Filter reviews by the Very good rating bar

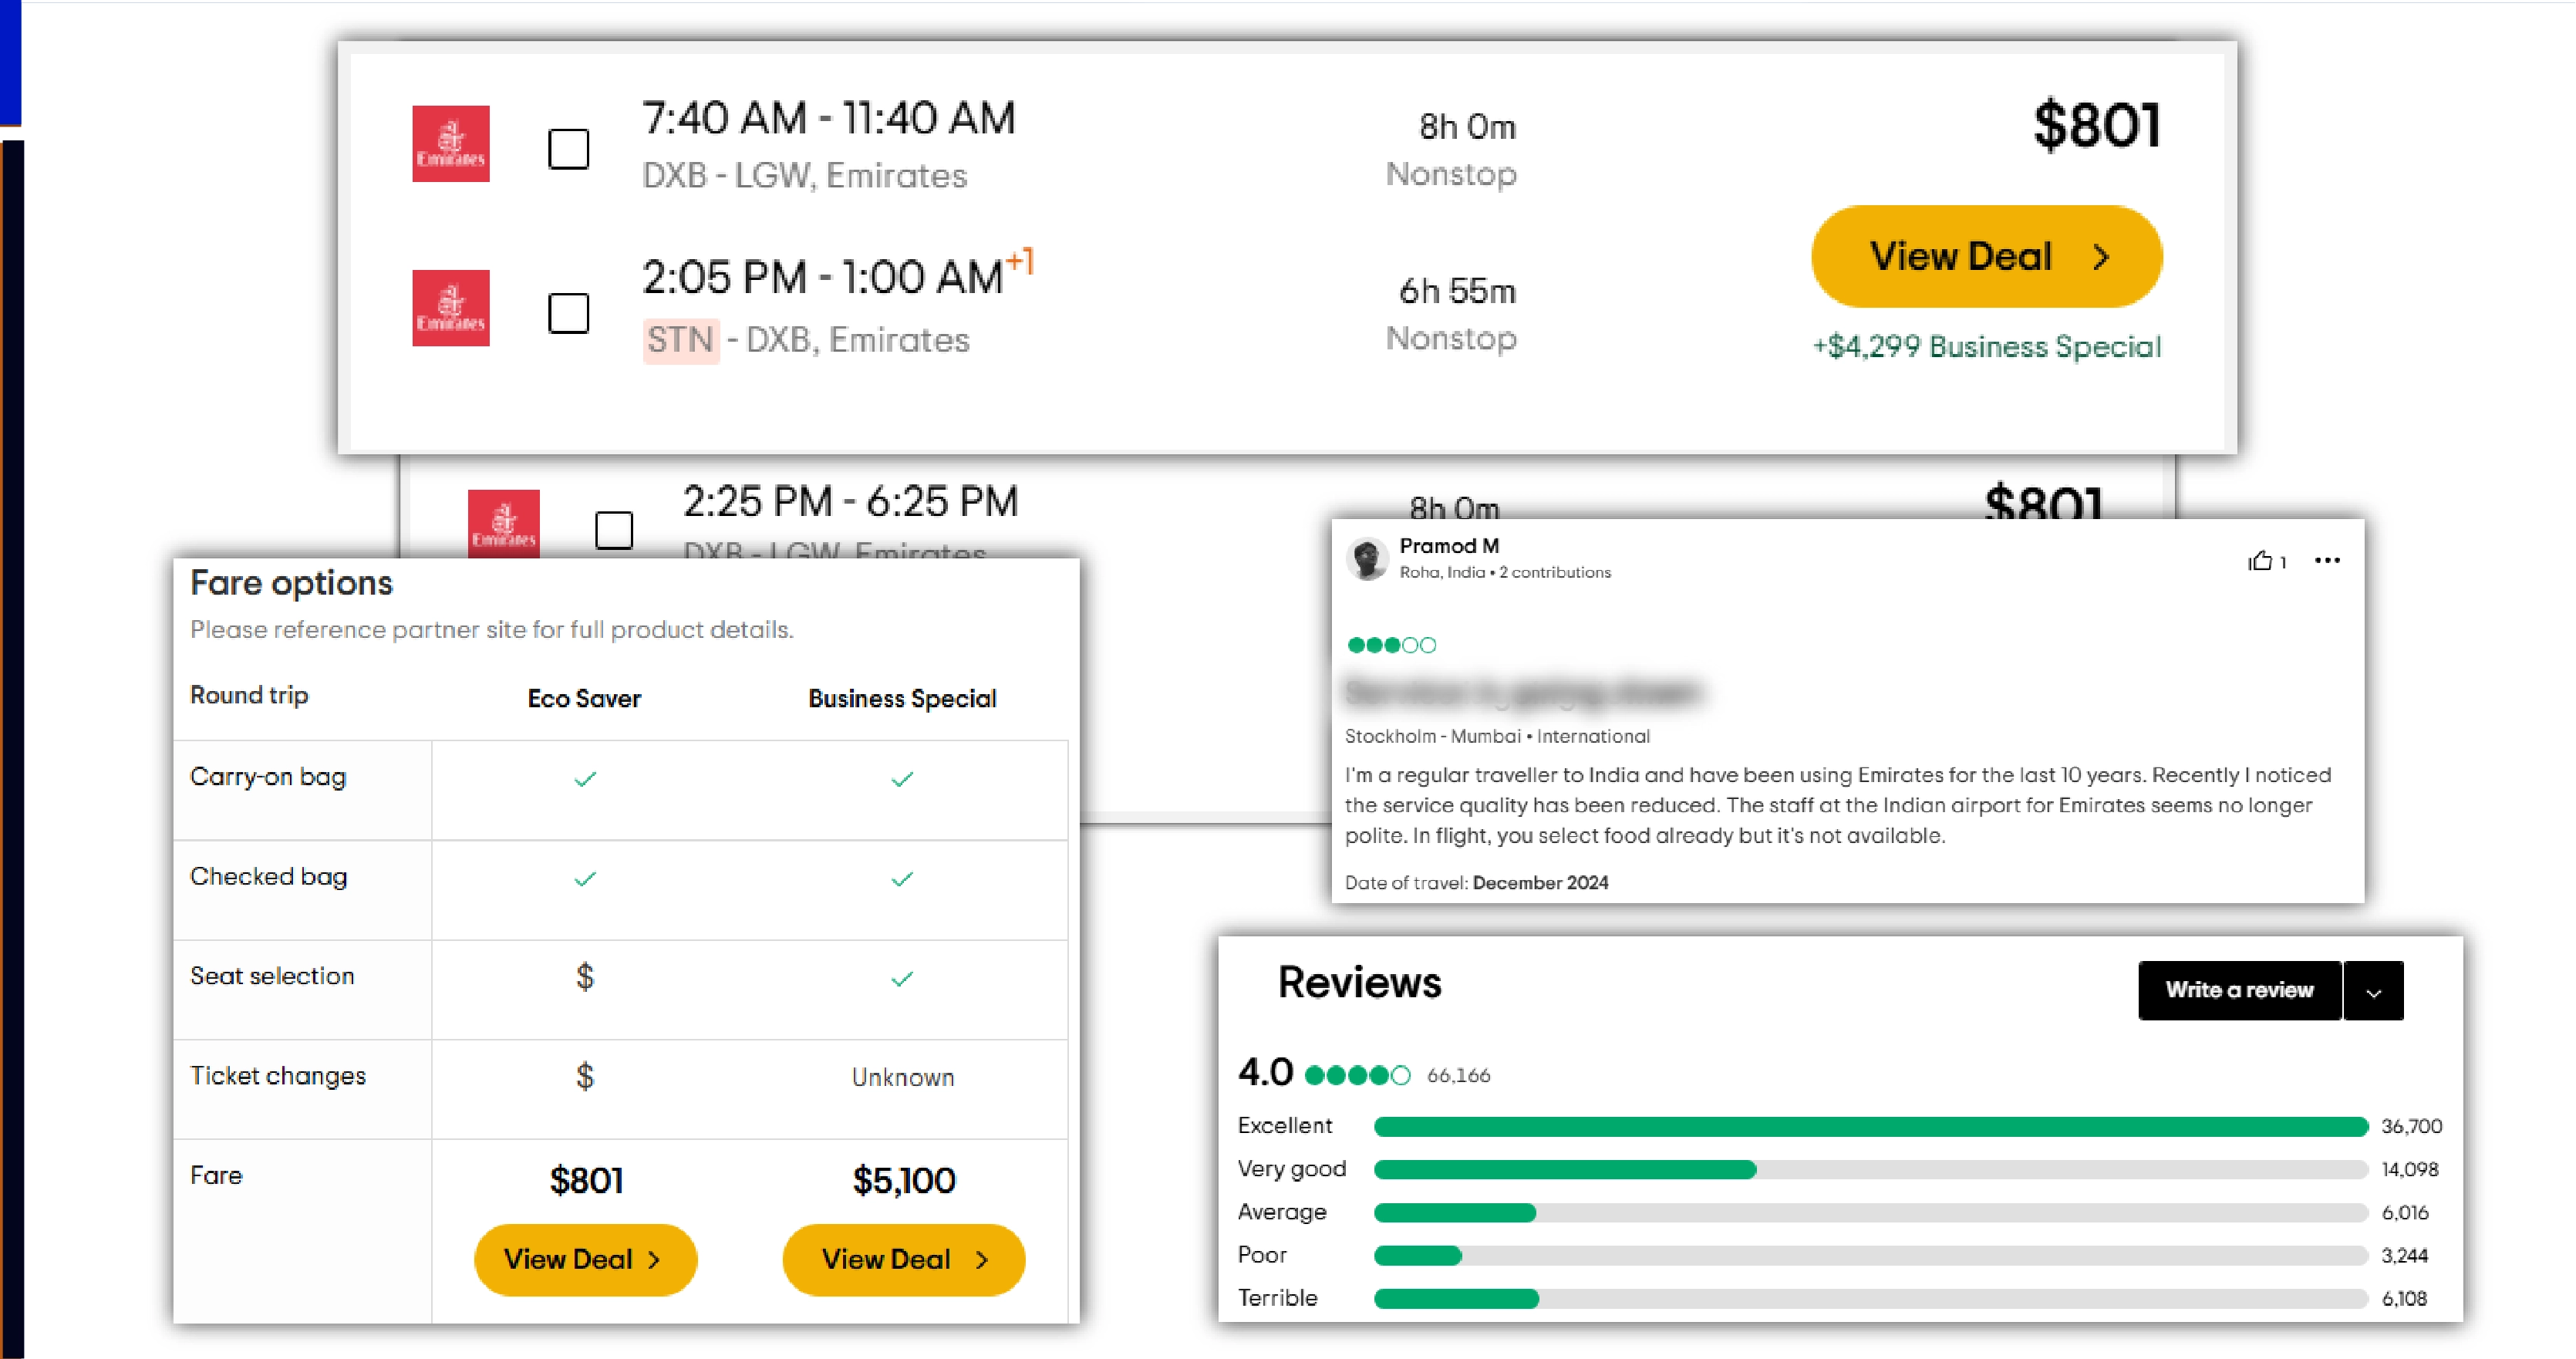pos(1871,1170)
